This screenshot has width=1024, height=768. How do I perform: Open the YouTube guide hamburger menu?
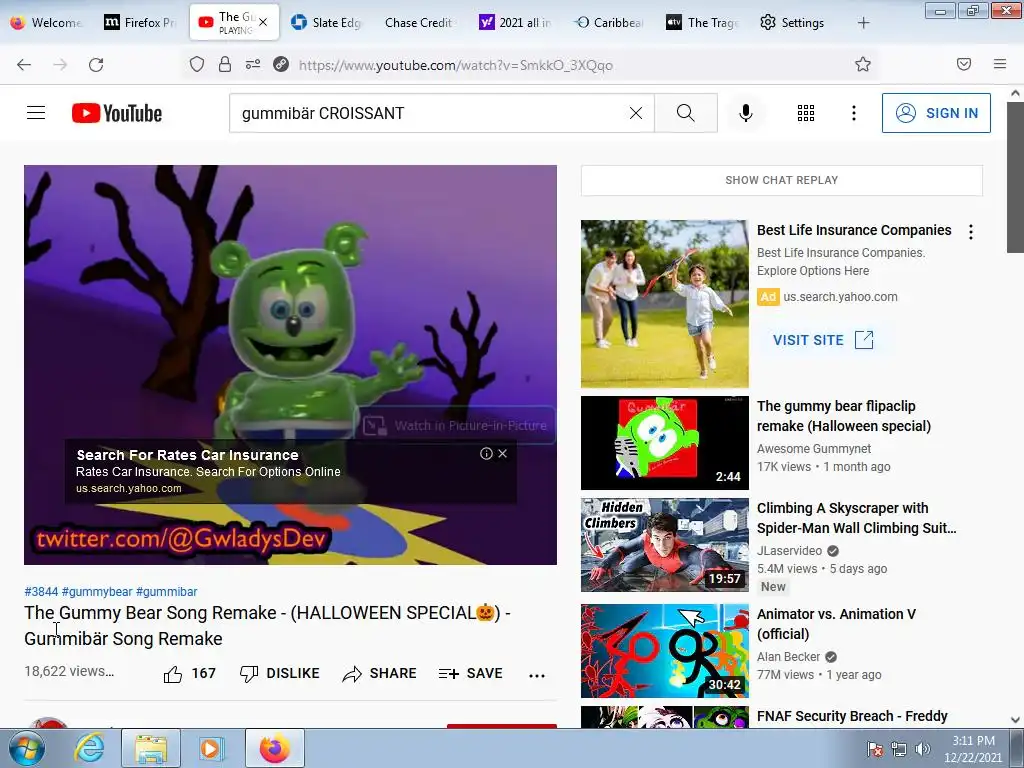click(x=36, y=113)
